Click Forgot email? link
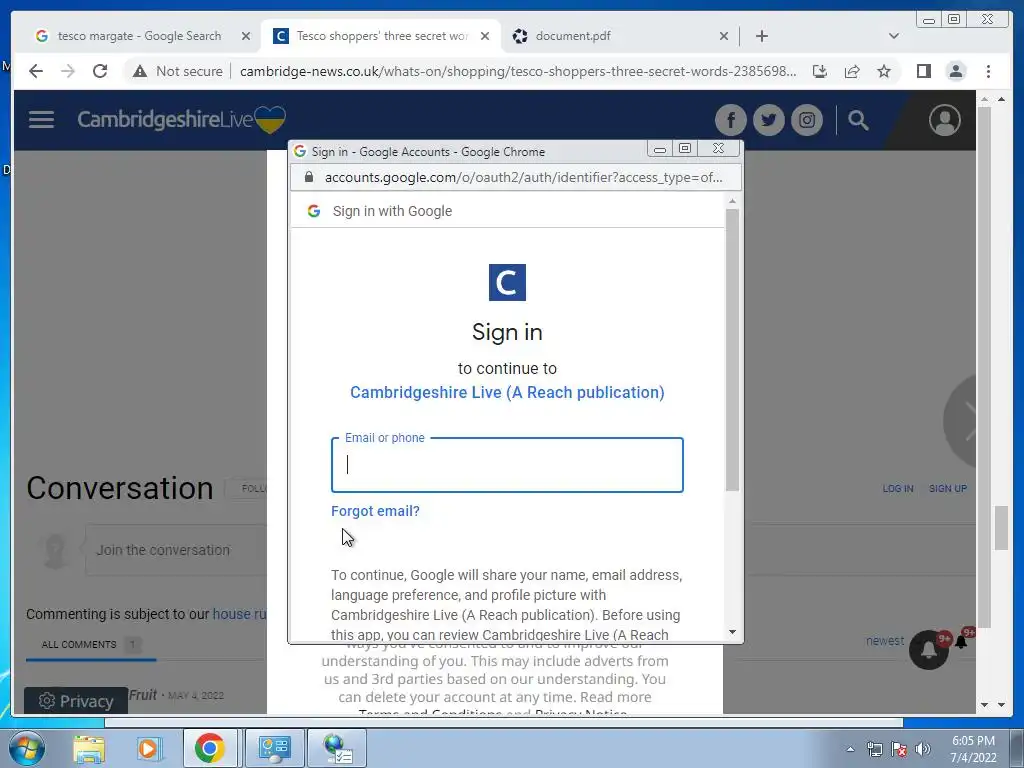This screenshot has height=768, width=1024. (376, 511)
